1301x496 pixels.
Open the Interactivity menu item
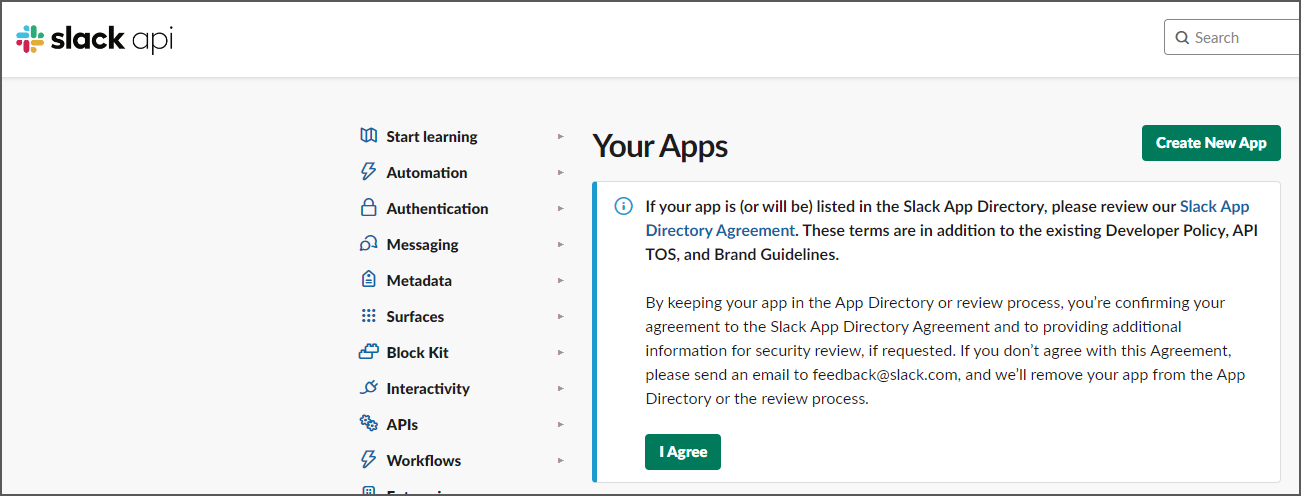pyautogui.click(x=428, y=389)
